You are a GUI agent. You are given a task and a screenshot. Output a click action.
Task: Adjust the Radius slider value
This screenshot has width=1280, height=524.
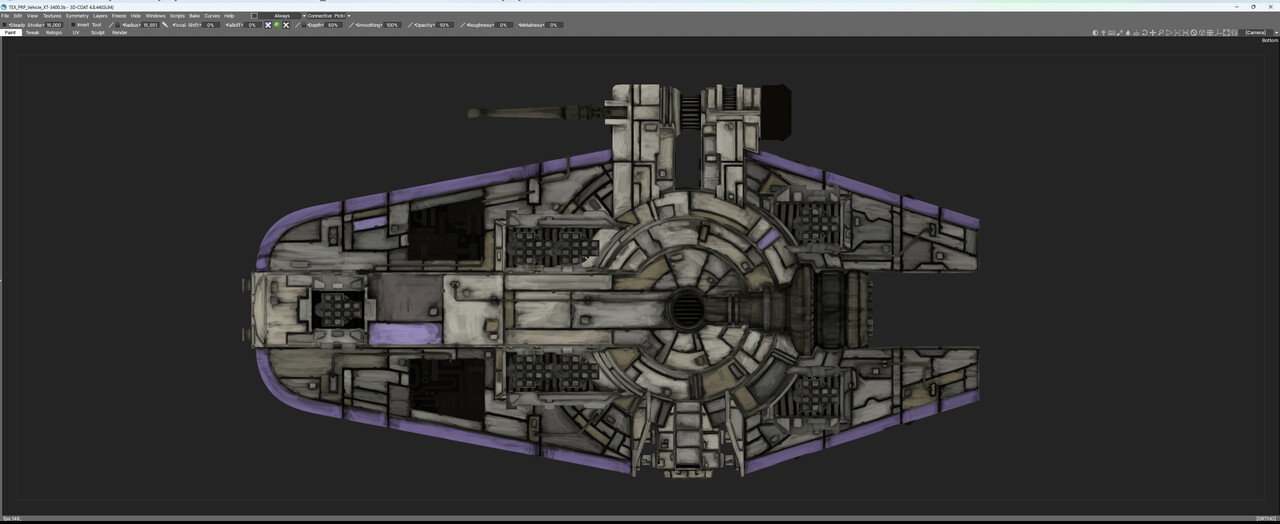[151, 25]
